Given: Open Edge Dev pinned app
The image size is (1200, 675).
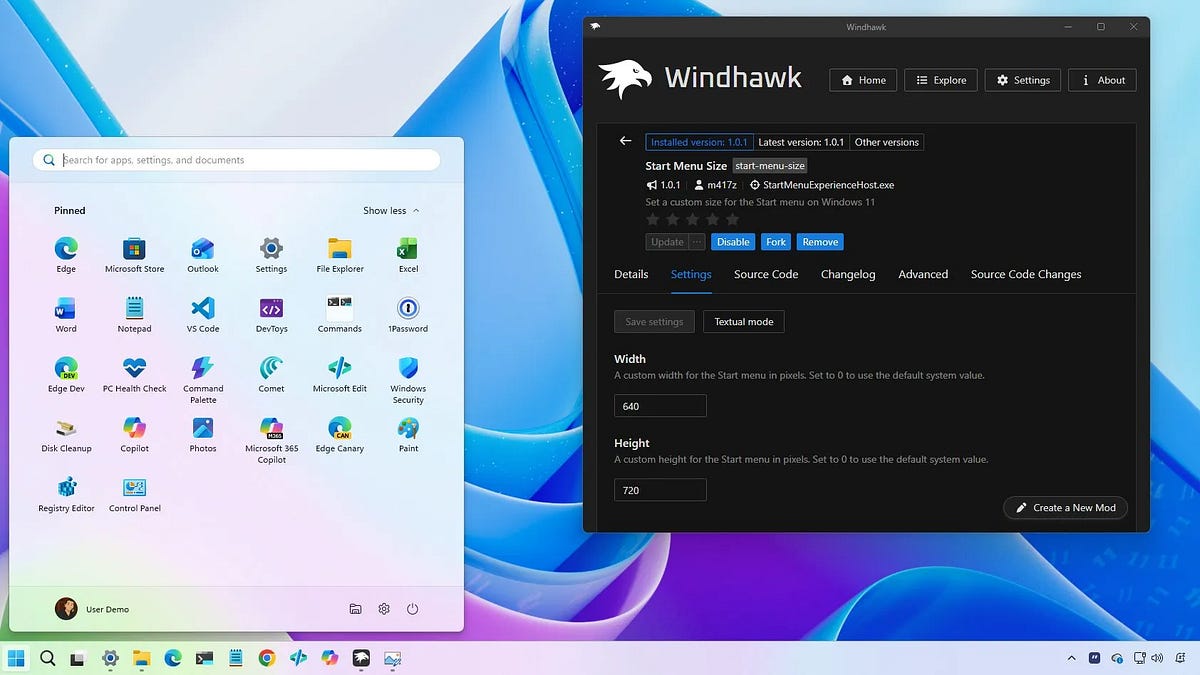Looking at the screenshot, I should [x=66, y=375].
